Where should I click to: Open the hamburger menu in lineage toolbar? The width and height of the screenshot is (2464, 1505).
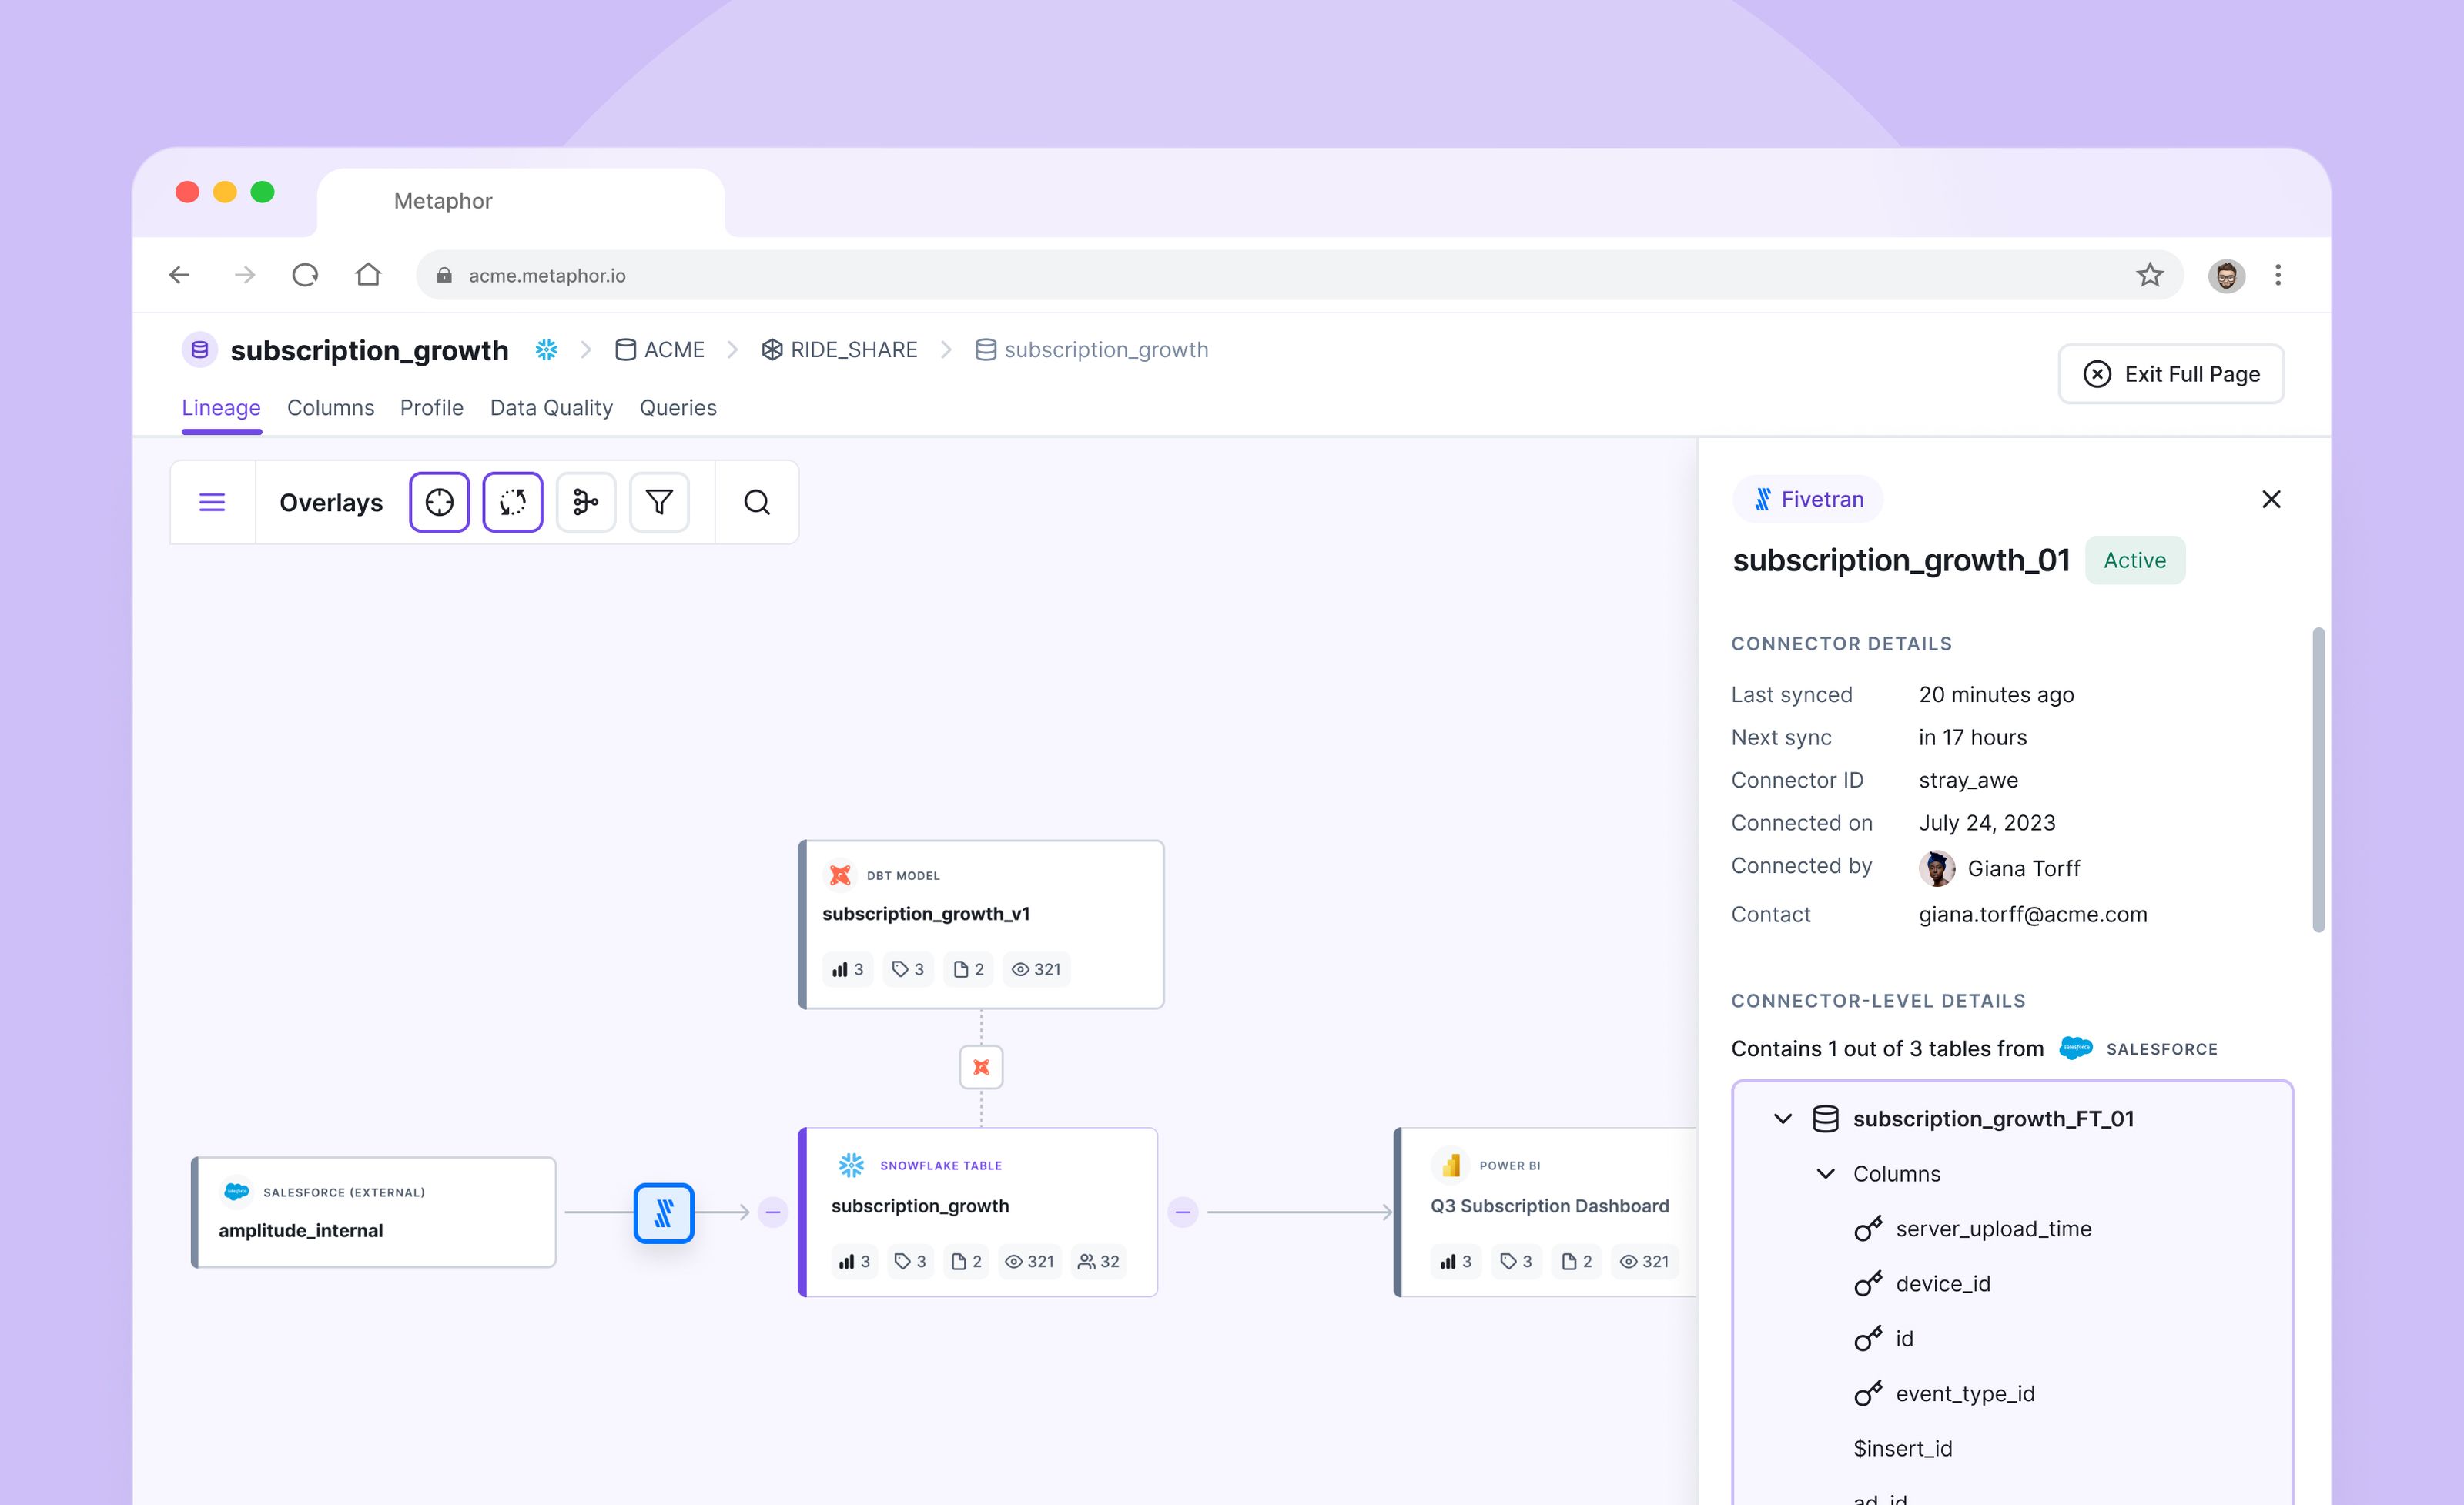(x=212, y=502)
